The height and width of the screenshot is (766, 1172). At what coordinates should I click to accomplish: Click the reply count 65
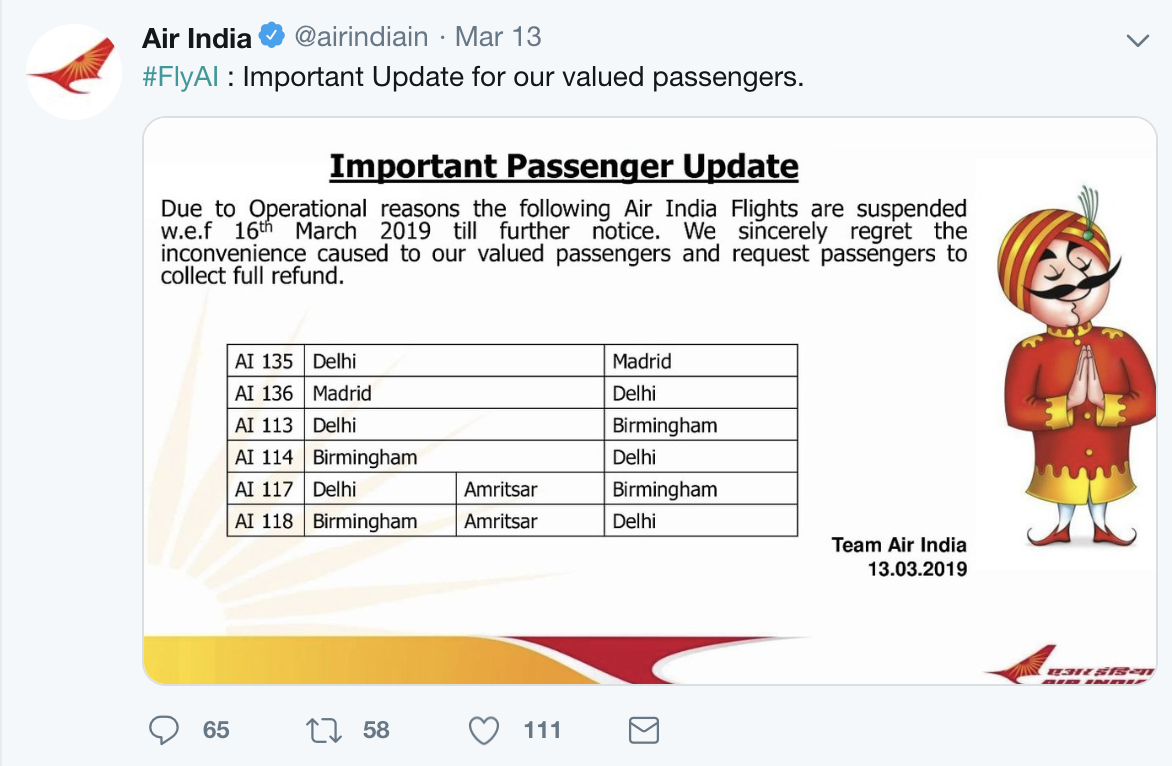[x=216, y=731]
